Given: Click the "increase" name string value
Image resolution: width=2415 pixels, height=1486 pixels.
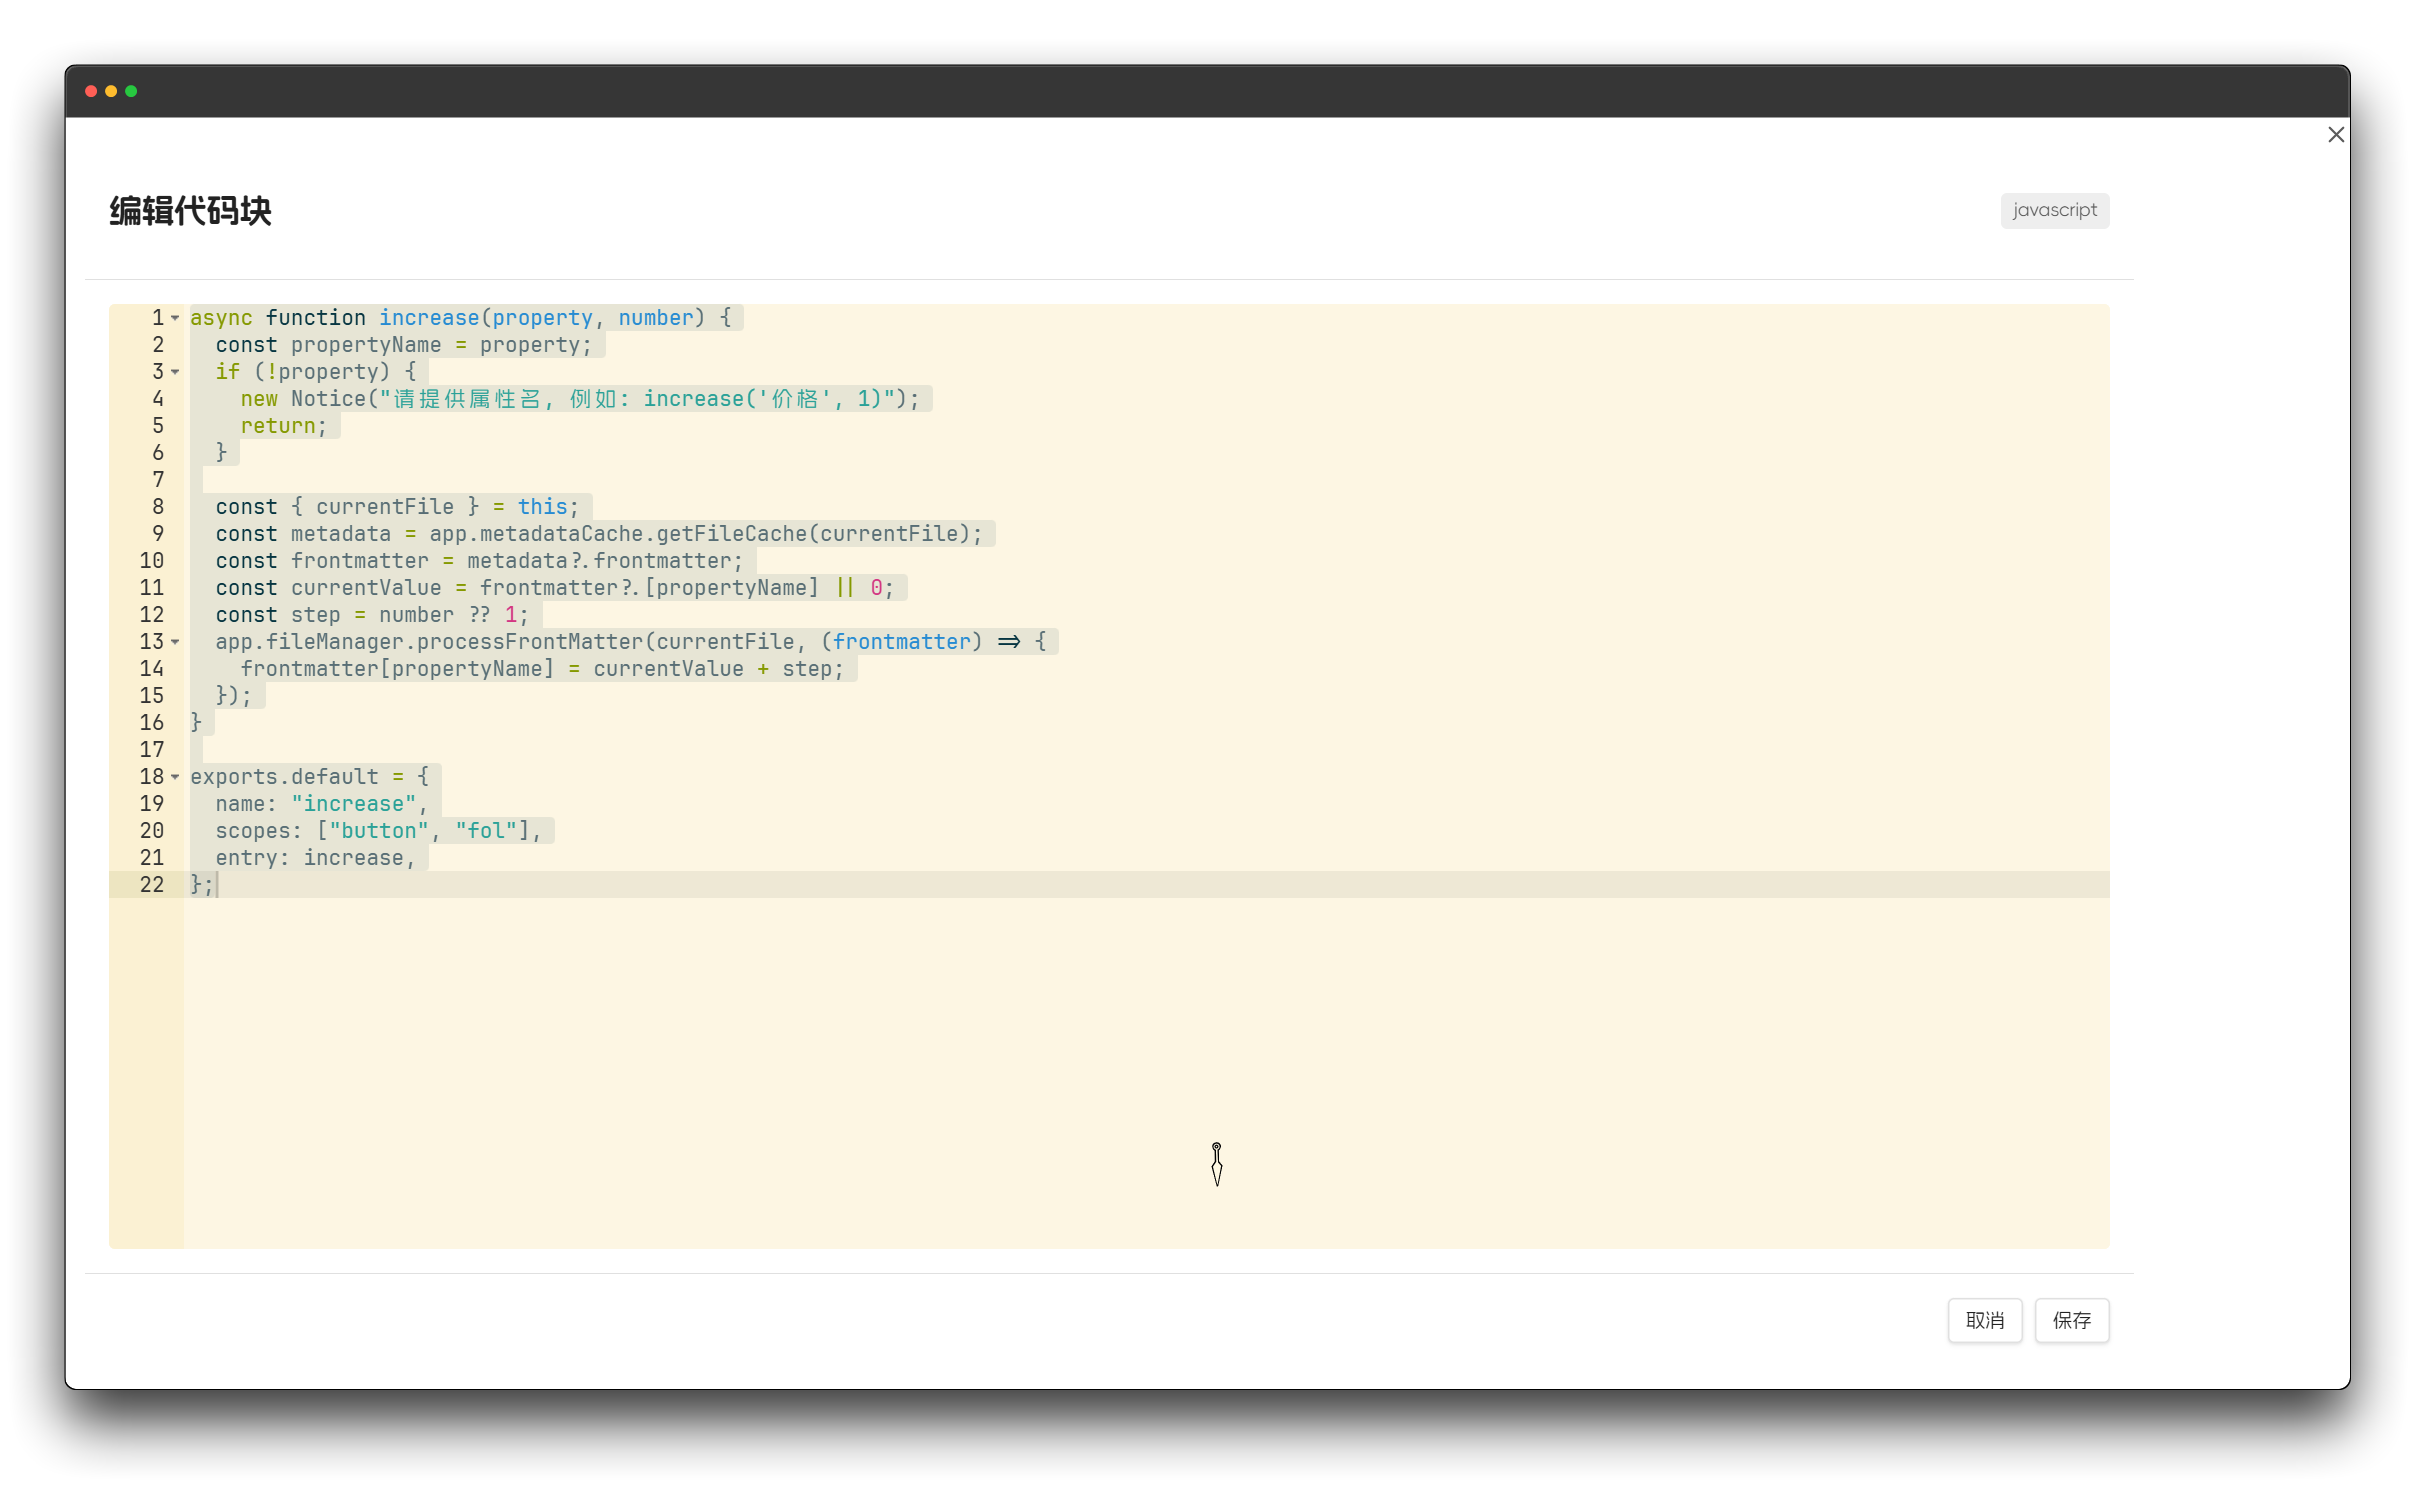Looking at the screenshot, I should point(353,804).
